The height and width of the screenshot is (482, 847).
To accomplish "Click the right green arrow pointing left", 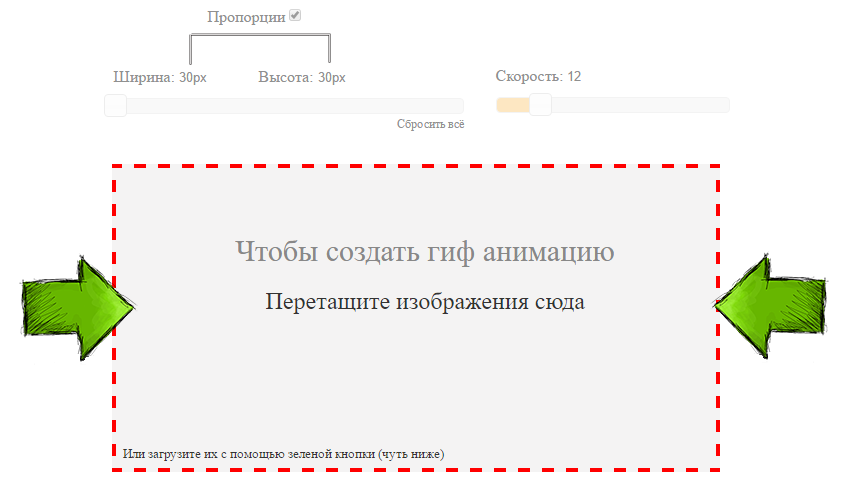I will click(x=770, y=306).
